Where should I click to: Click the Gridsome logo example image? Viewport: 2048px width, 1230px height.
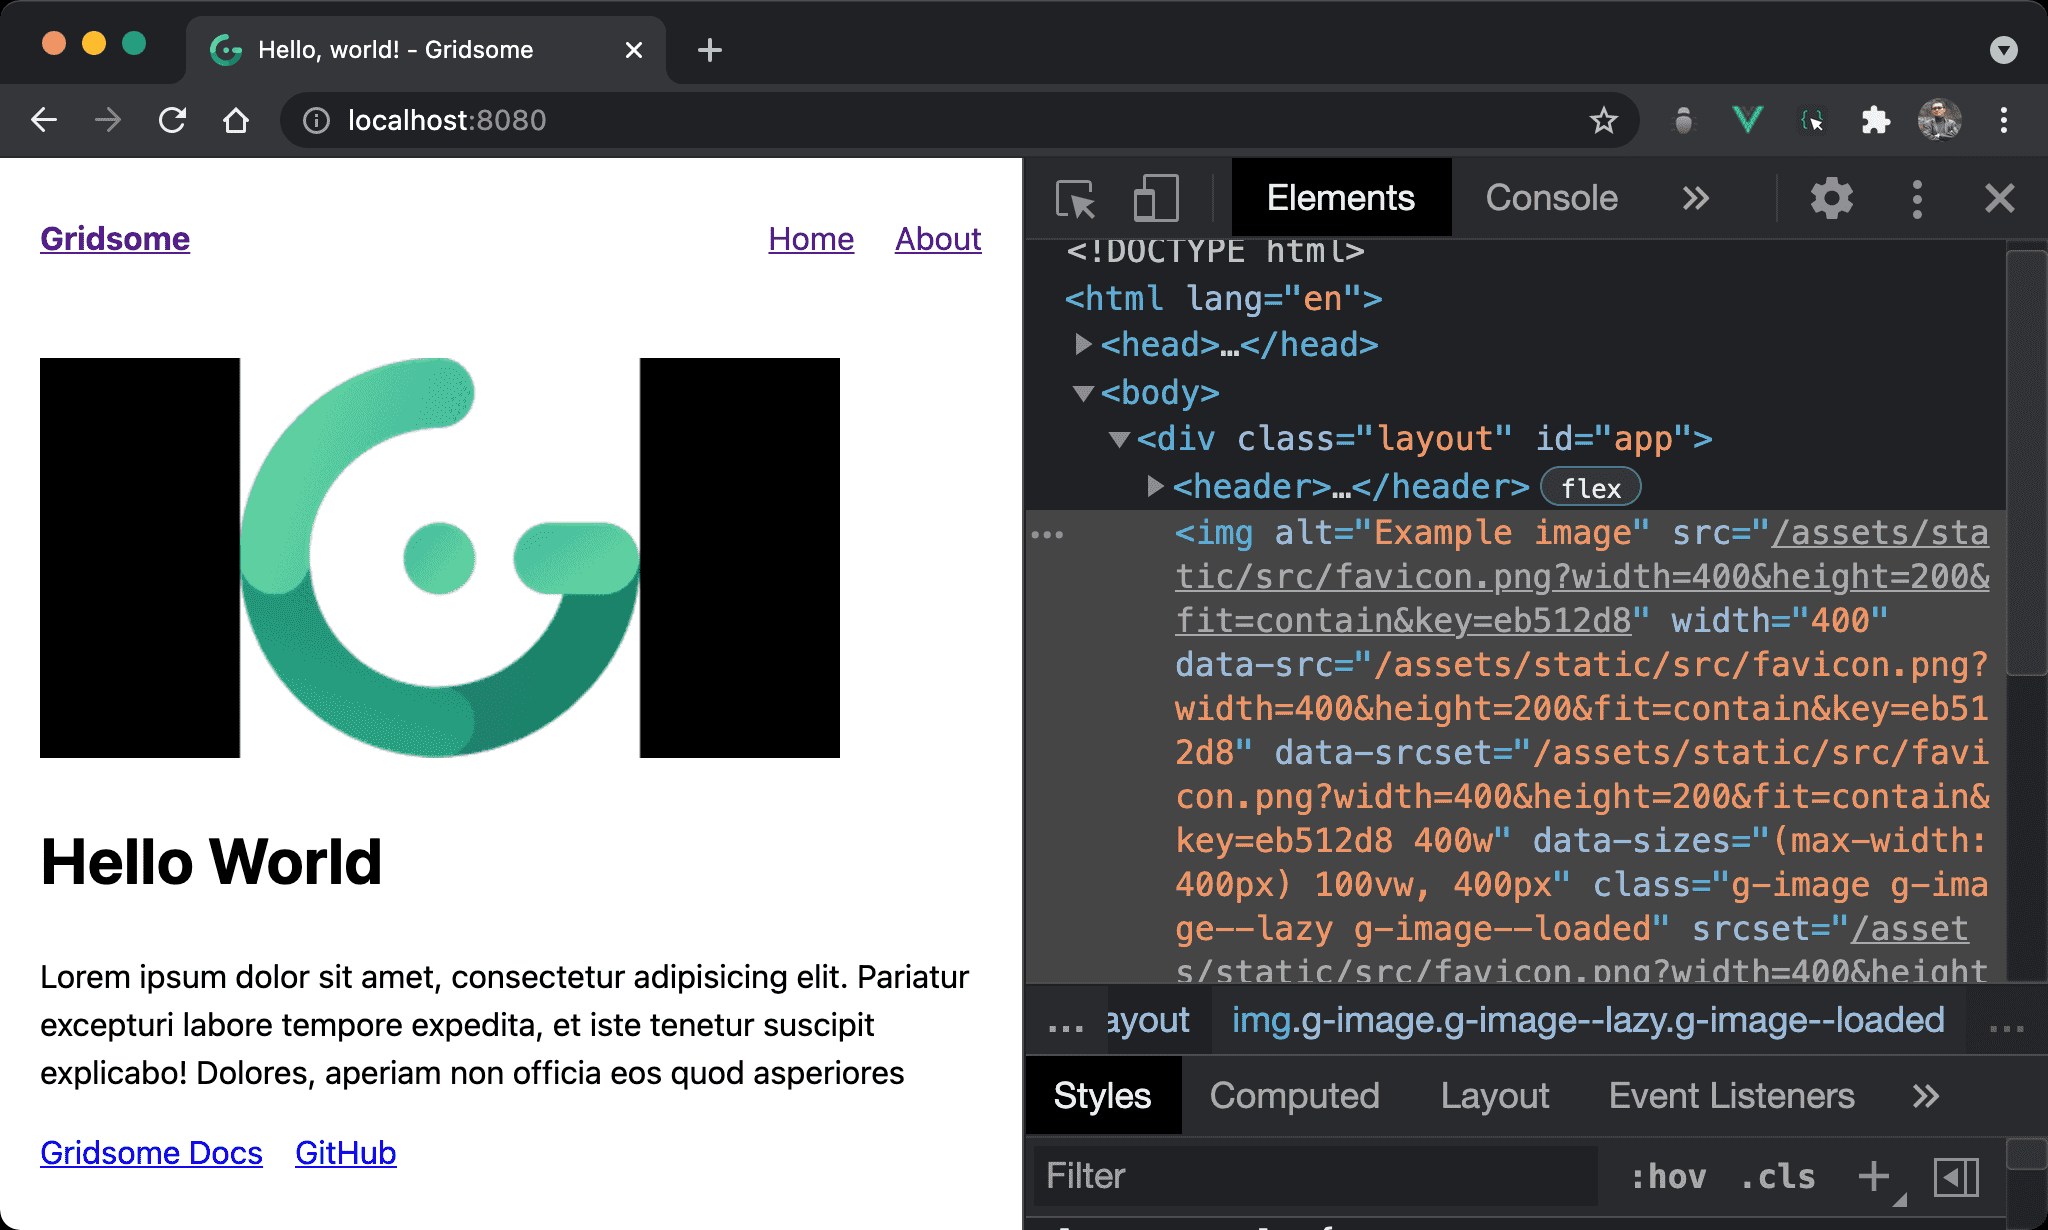440,557
